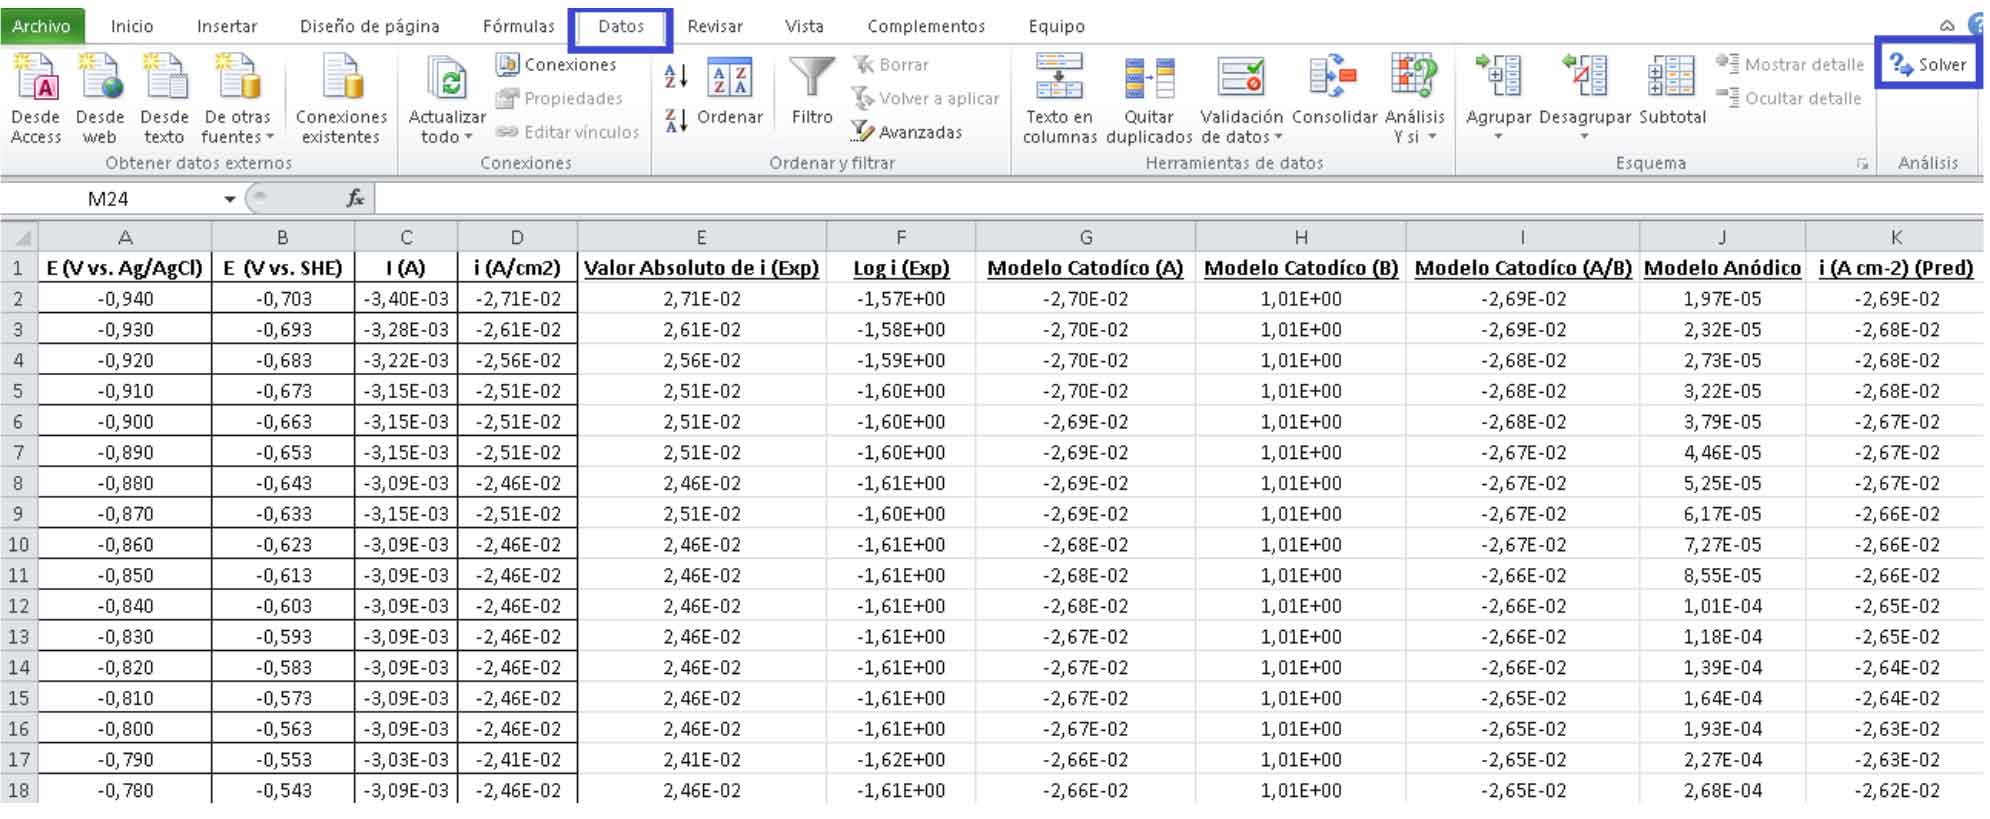Screen dimensions: 1990x819
Task: Open the Validación de datos dropdown
Action: [1242, 137]
